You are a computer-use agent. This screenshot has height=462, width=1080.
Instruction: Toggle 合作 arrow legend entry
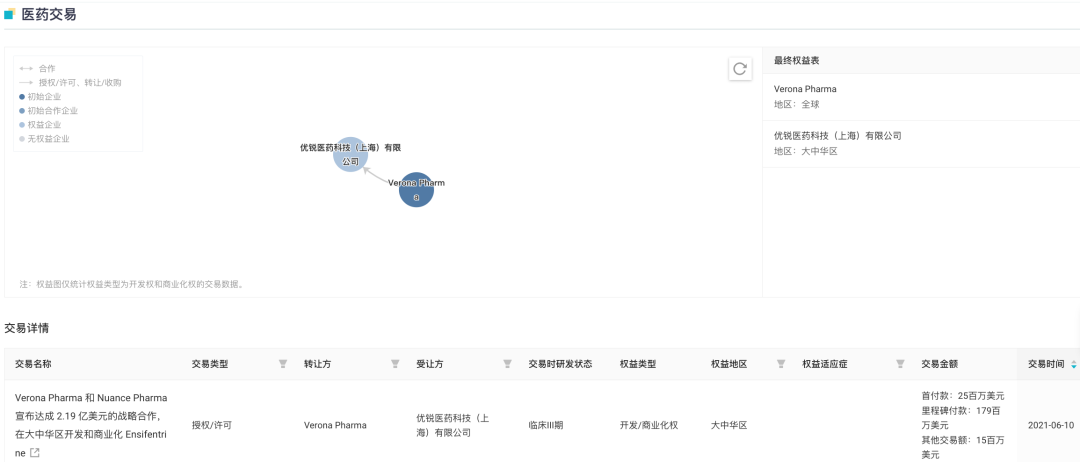pyautogui.click(x=37, y=68)
